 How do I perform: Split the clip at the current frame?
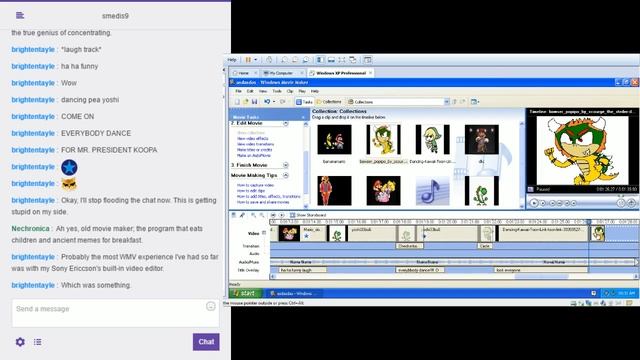[620, 203]
